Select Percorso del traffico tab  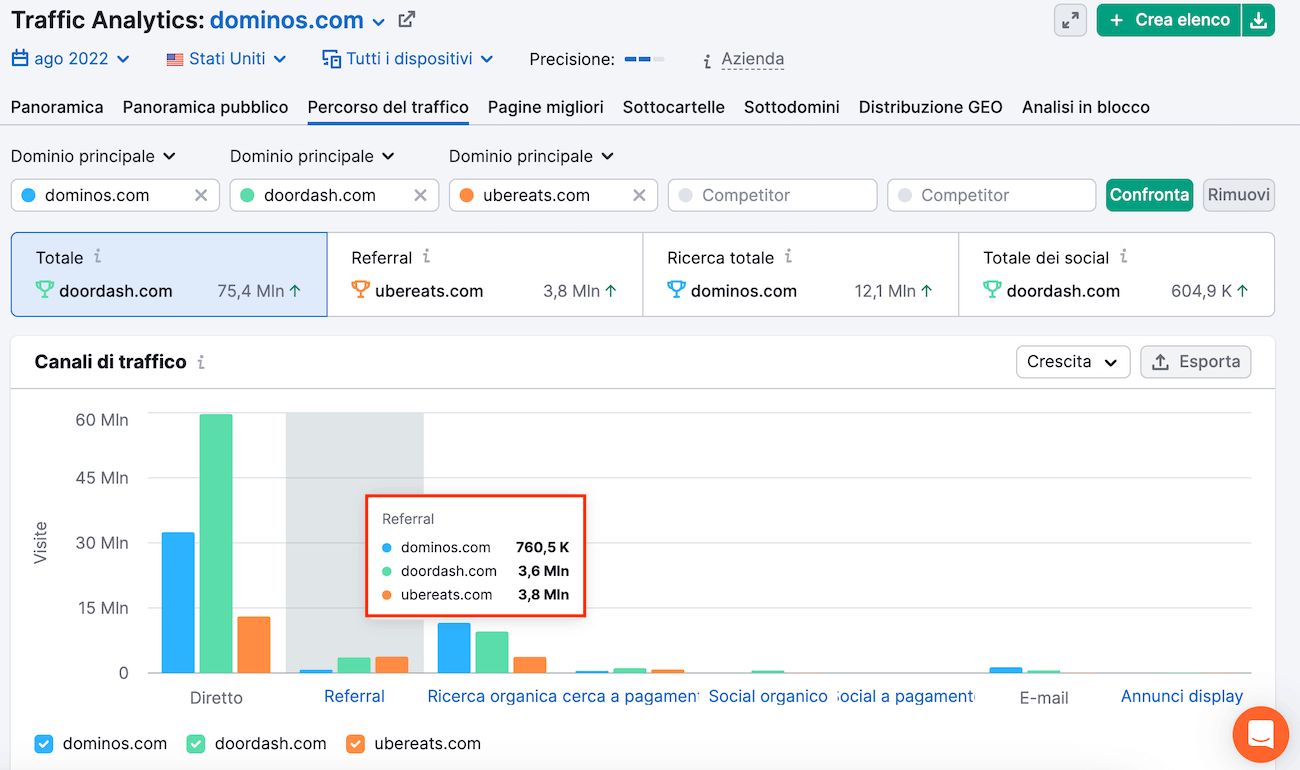coord(388,107)
